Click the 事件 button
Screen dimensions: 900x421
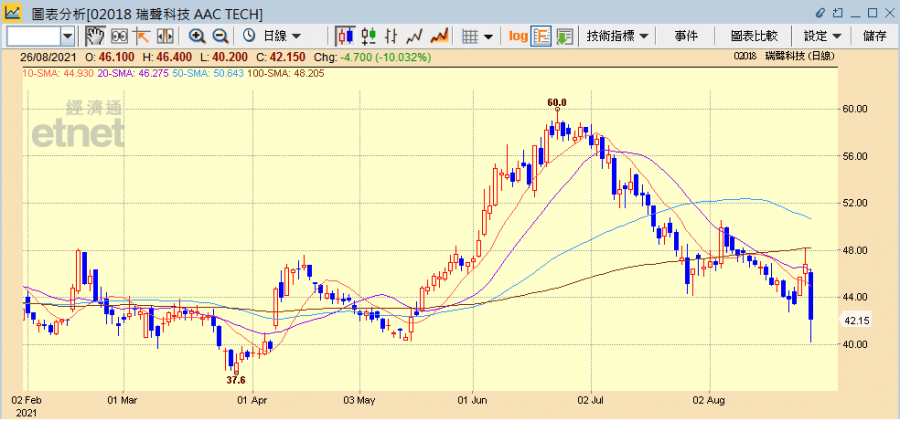point(686,36)
